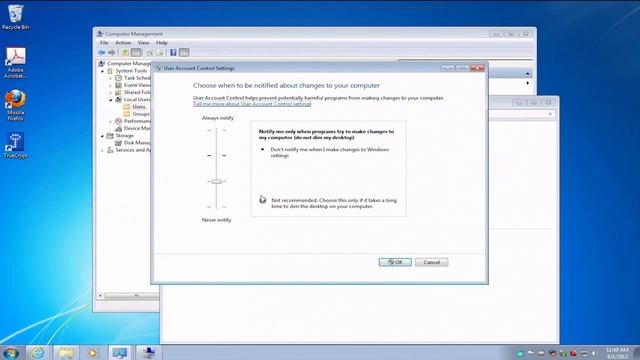Set UAC slider to bottom Never notify level

217,207
